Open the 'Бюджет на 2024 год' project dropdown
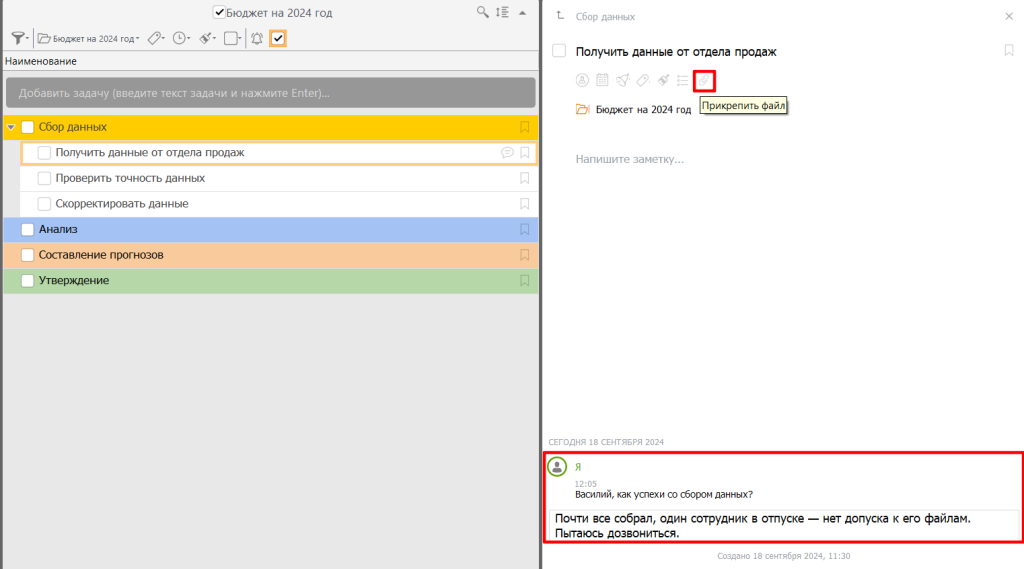Image resolution: width=1024 pixels, height=569 pixels. (x=88, y=38)
